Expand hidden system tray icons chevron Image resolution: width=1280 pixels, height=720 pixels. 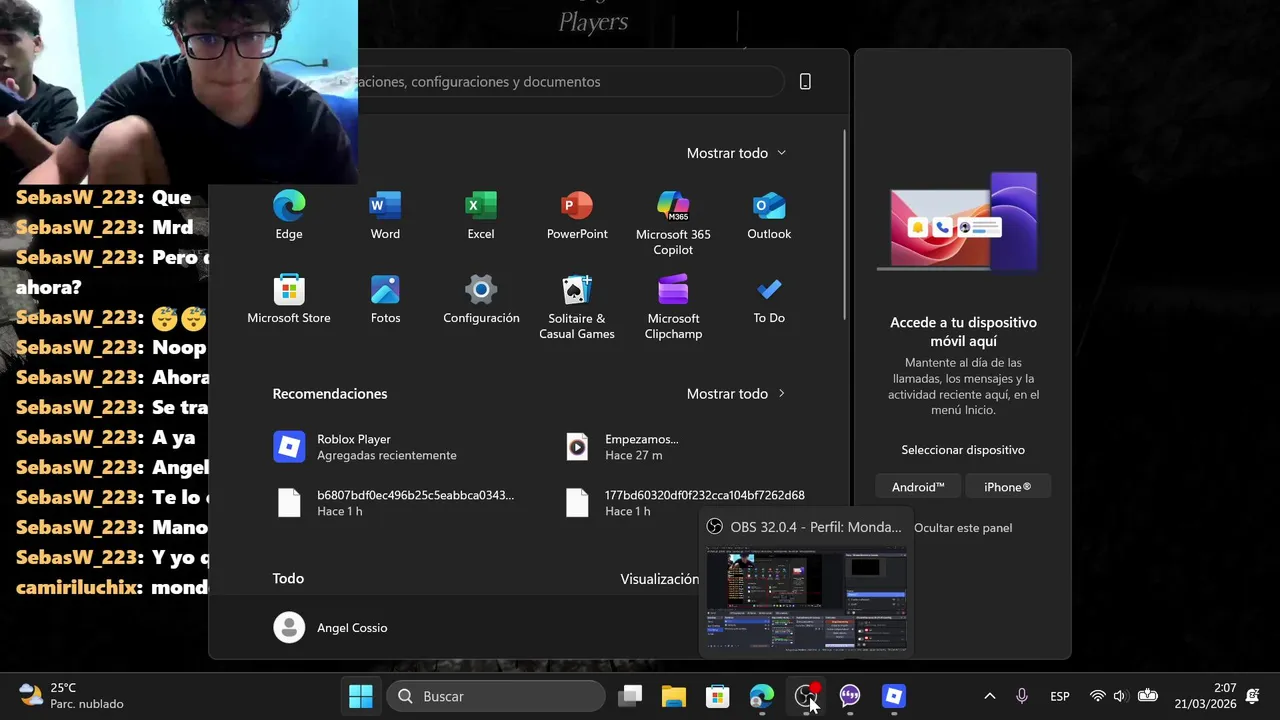(x=990, y=696)
